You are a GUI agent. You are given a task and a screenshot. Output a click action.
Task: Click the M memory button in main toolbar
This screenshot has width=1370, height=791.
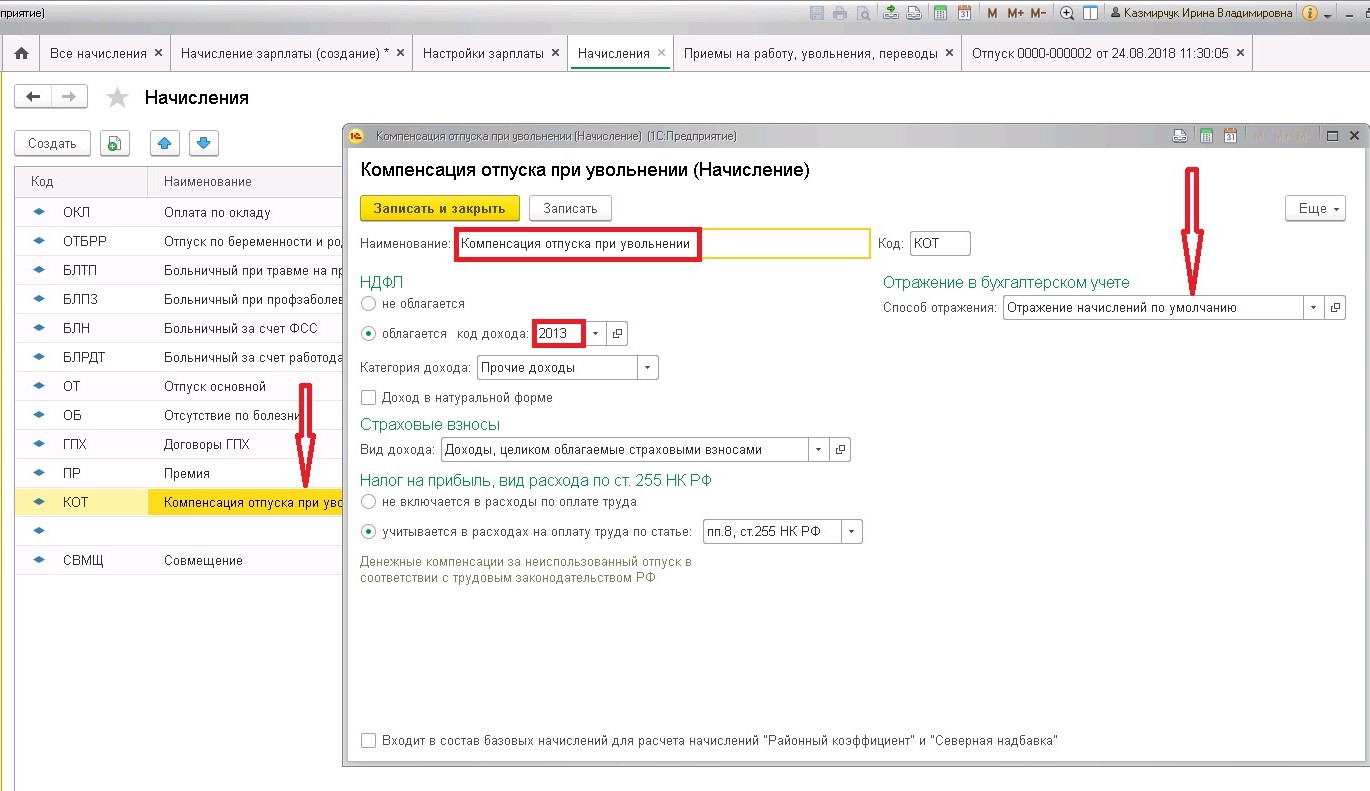point(992,13)
